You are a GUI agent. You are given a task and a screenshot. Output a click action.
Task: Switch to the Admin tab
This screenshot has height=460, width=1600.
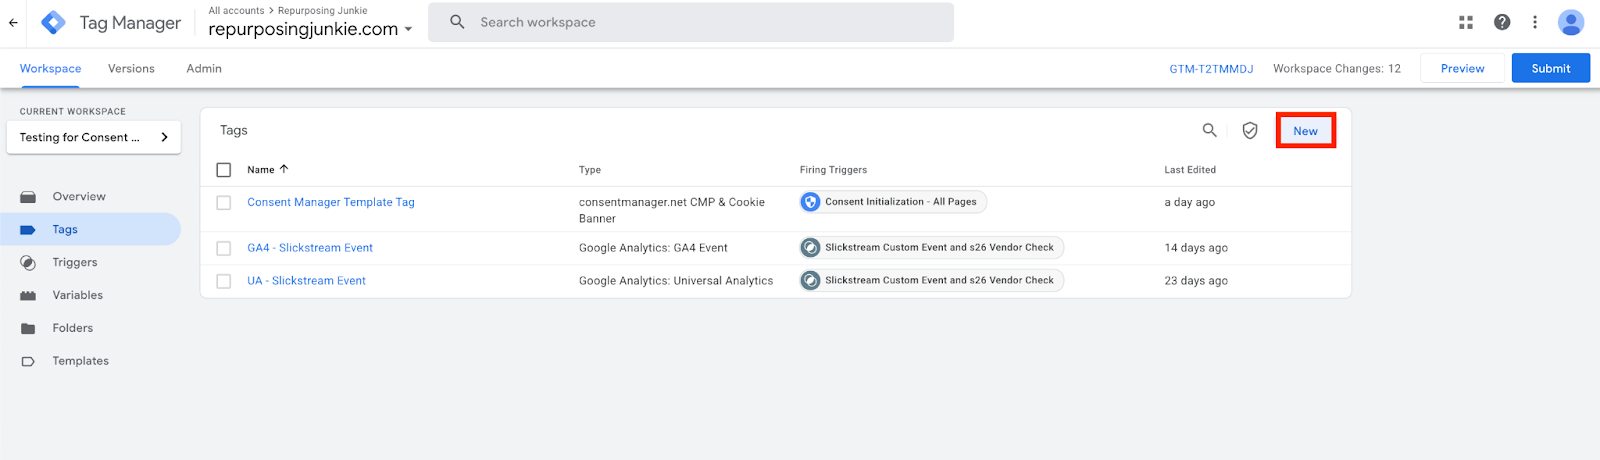(x=204, y=69)
